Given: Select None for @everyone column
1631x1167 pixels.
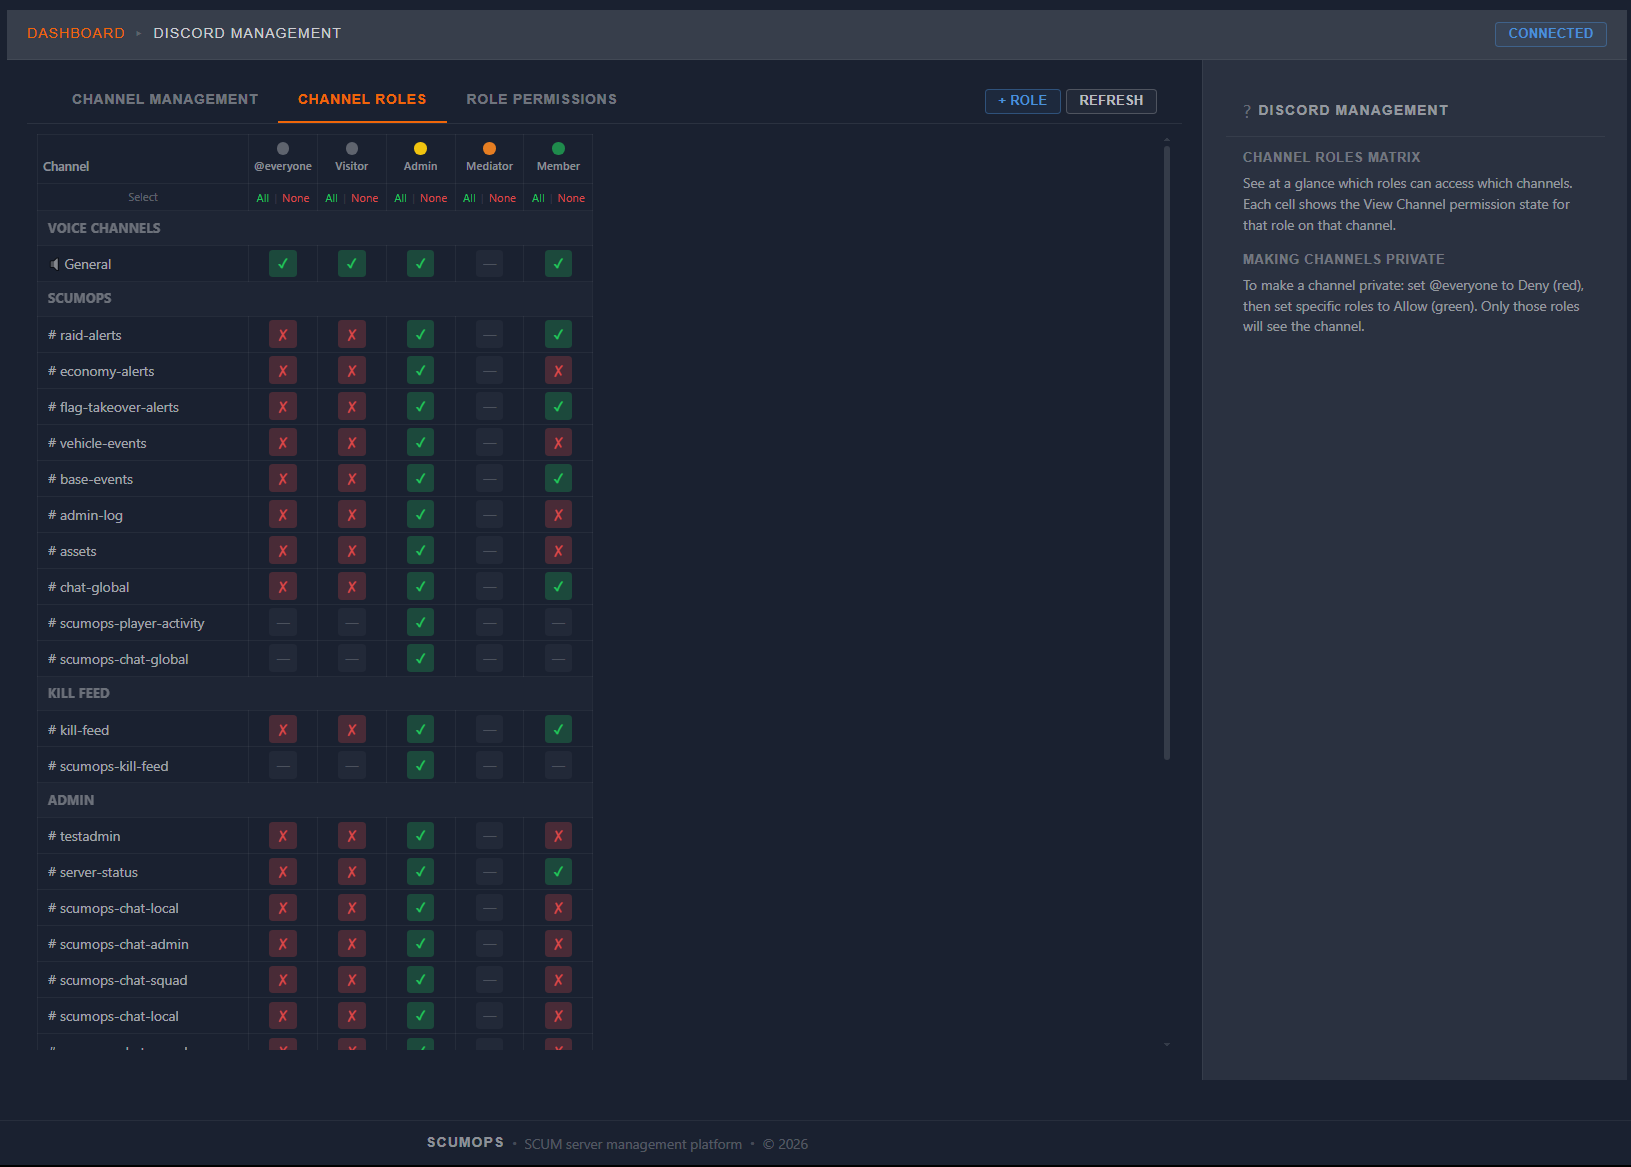Looking at the screenshot, I should point(296,198).
